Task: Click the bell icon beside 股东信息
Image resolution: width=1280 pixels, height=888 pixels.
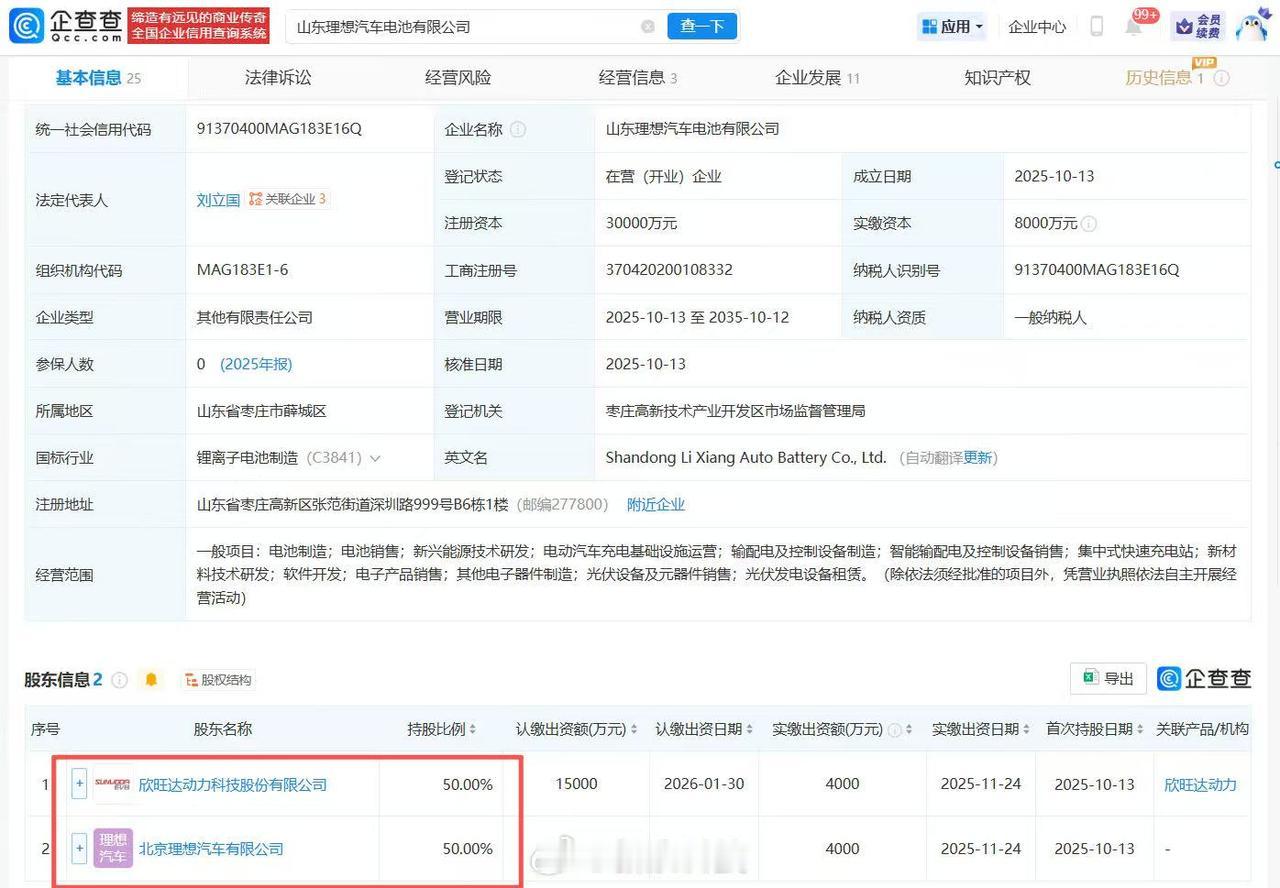Action: (x=151, y=680)
